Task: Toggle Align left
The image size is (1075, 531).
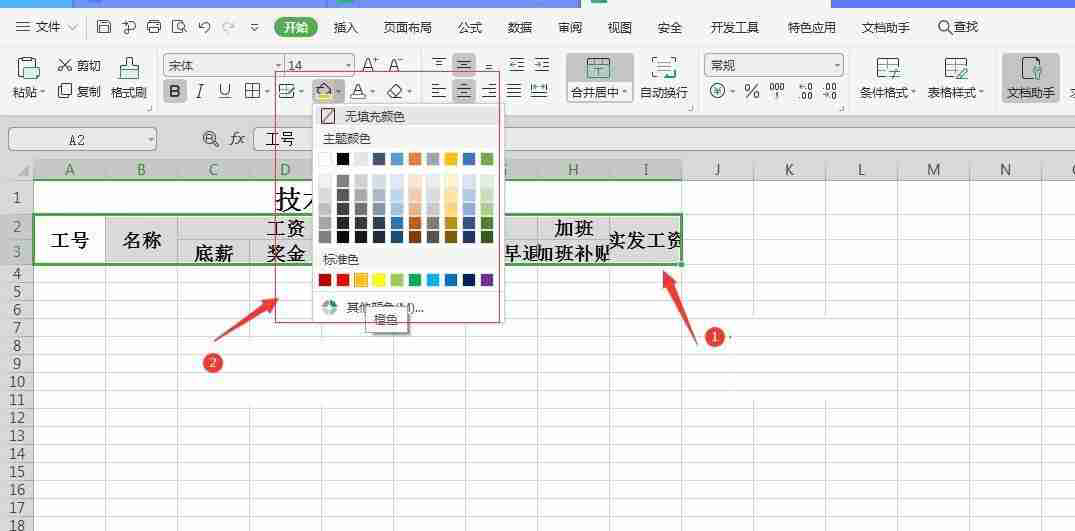Action: click(439, 90)
